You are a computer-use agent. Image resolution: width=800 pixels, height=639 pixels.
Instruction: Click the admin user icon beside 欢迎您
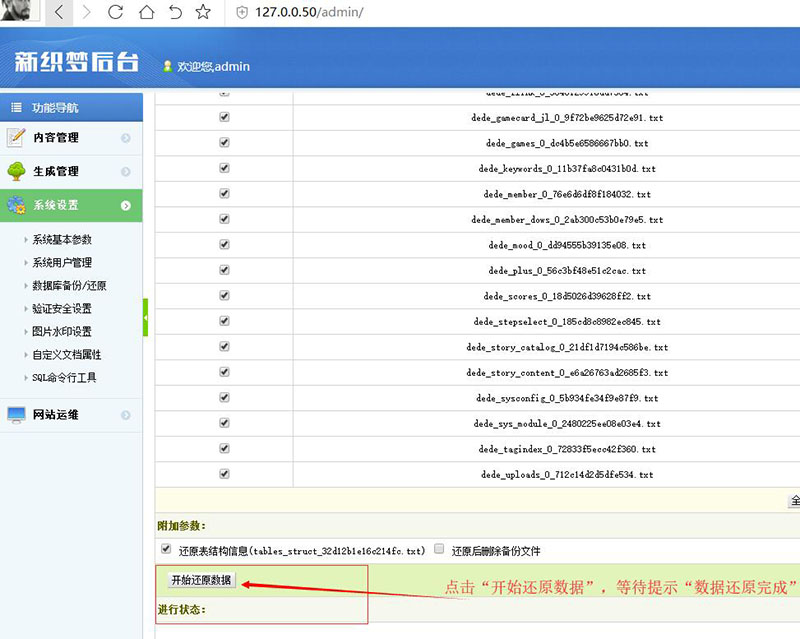tap(166, 65)
